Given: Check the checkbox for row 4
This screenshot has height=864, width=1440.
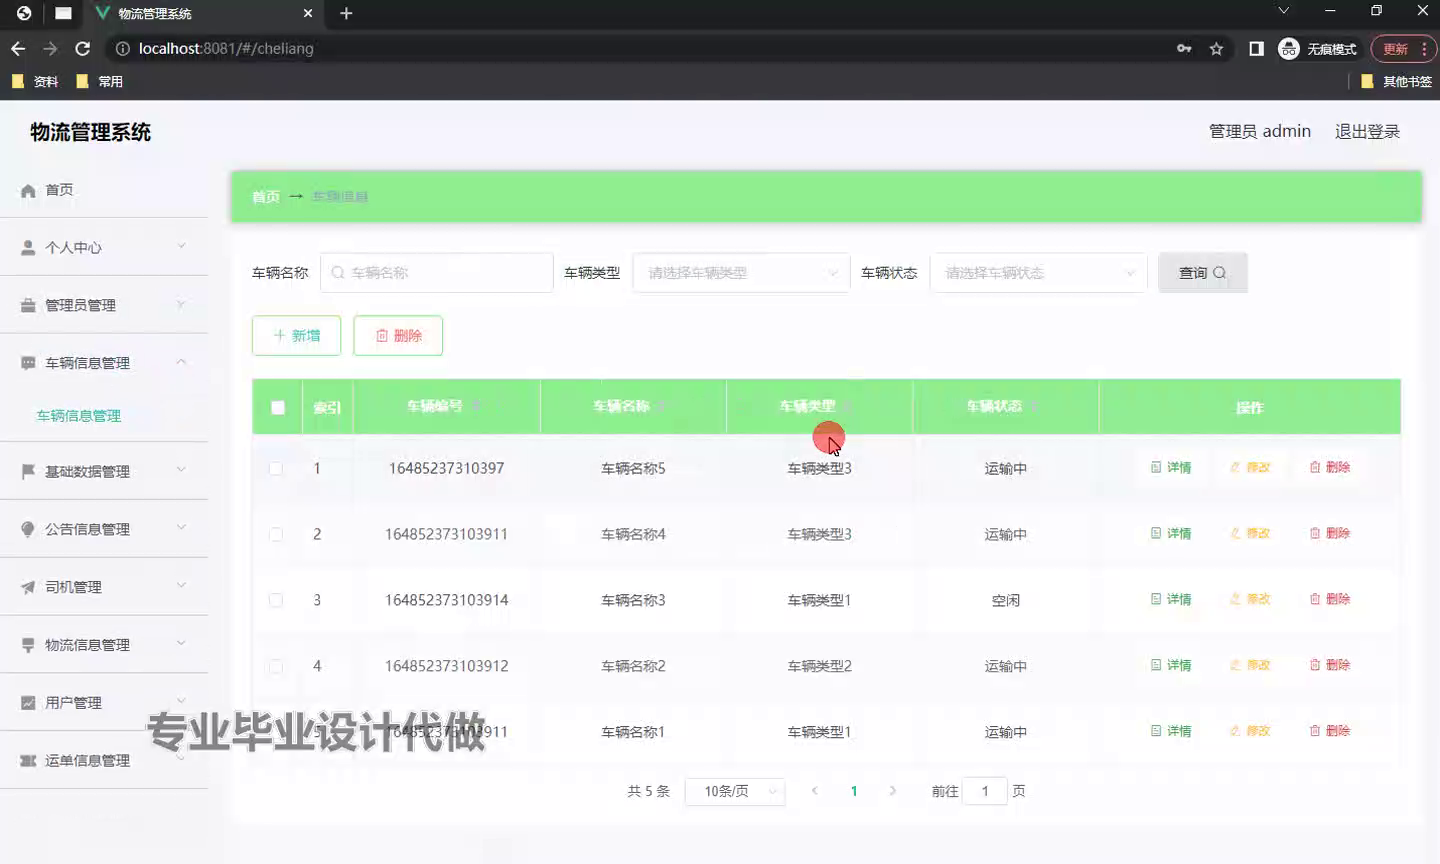Looking at the screenshot, I should [x=276, y=666].
